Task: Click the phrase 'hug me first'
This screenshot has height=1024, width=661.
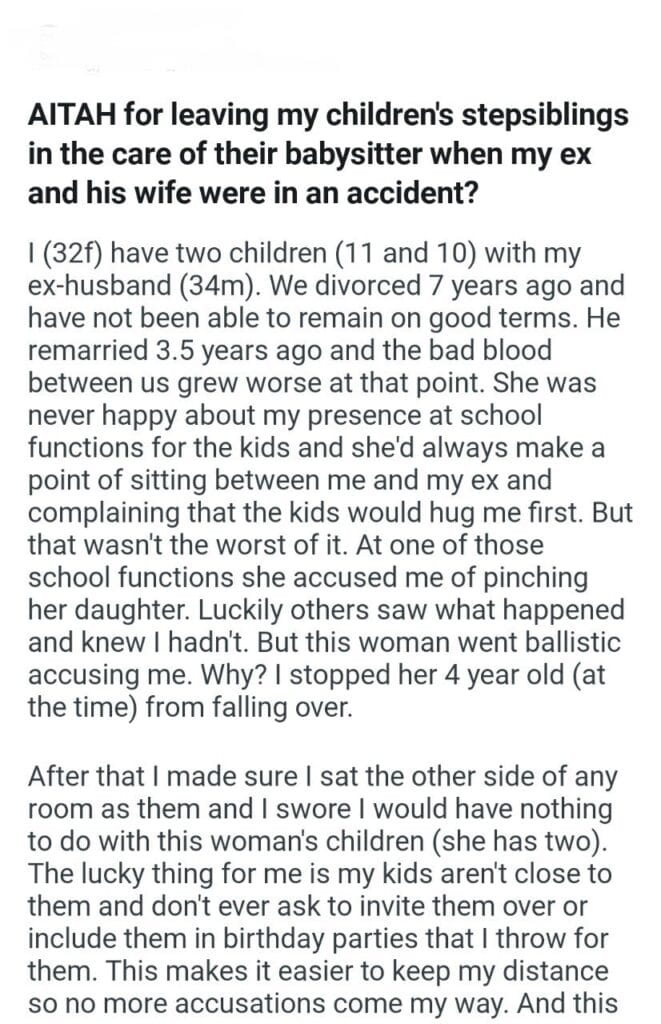Action: [x=470, y=514]
